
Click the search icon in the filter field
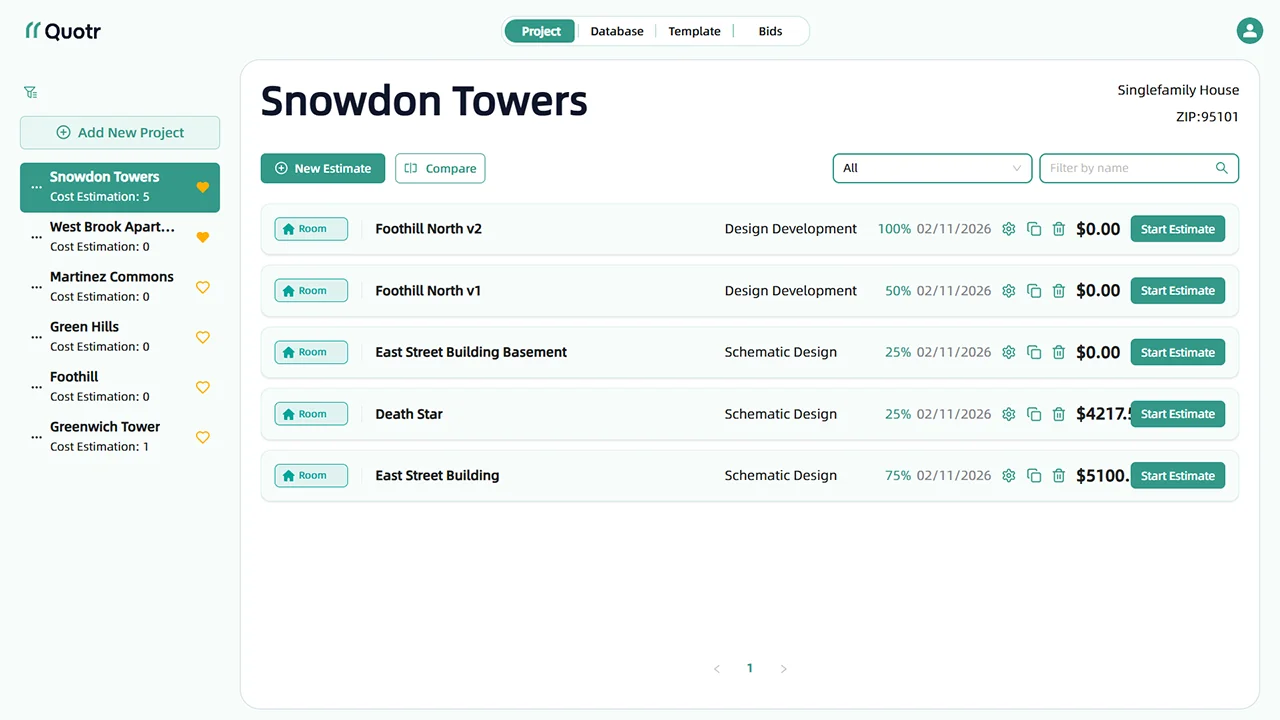pos(1221,168)
